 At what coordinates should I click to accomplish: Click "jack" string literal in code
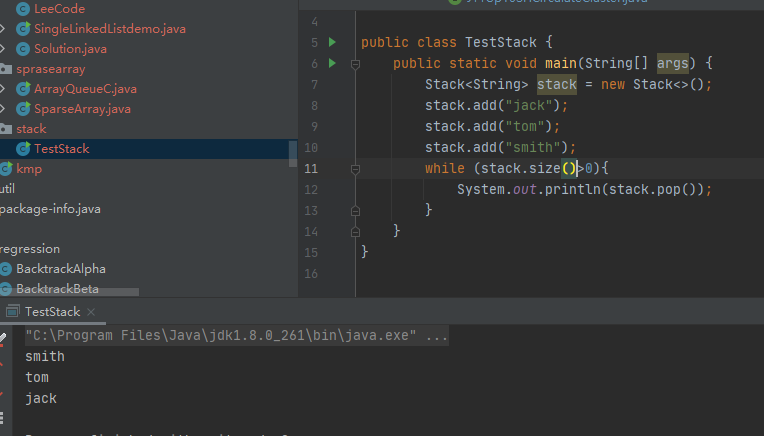tap(529, 105)
